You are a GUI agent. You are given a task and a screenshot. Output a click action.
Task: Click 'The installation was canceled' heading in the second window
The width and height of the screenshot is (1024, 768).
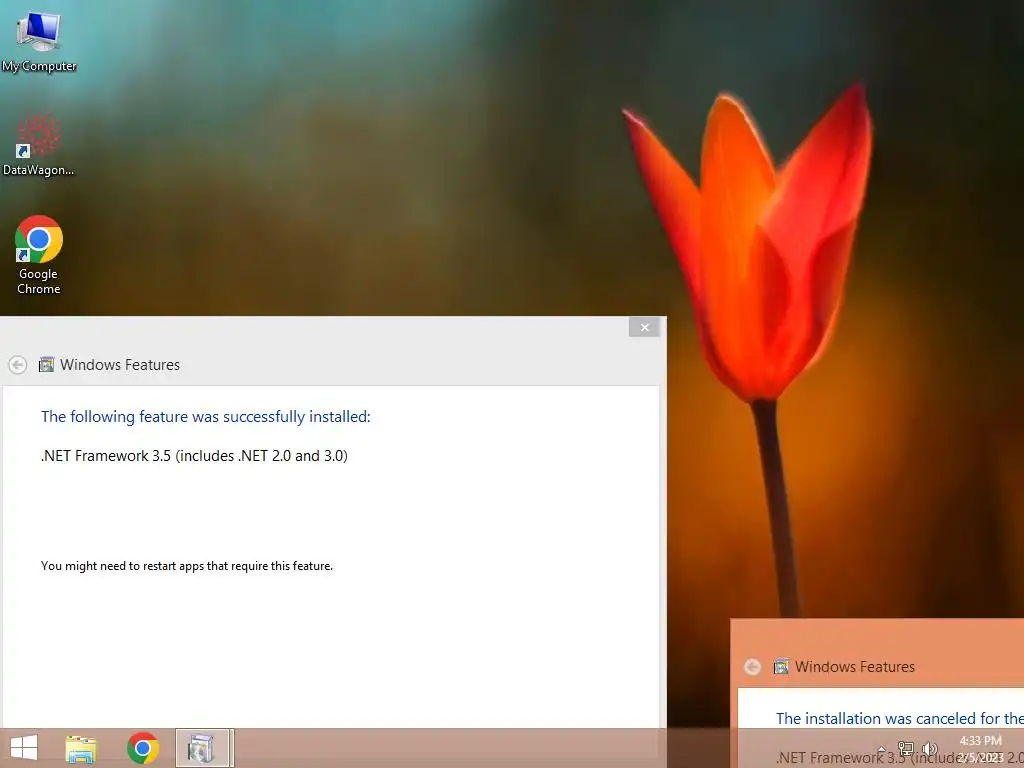(x=900, y=718)
